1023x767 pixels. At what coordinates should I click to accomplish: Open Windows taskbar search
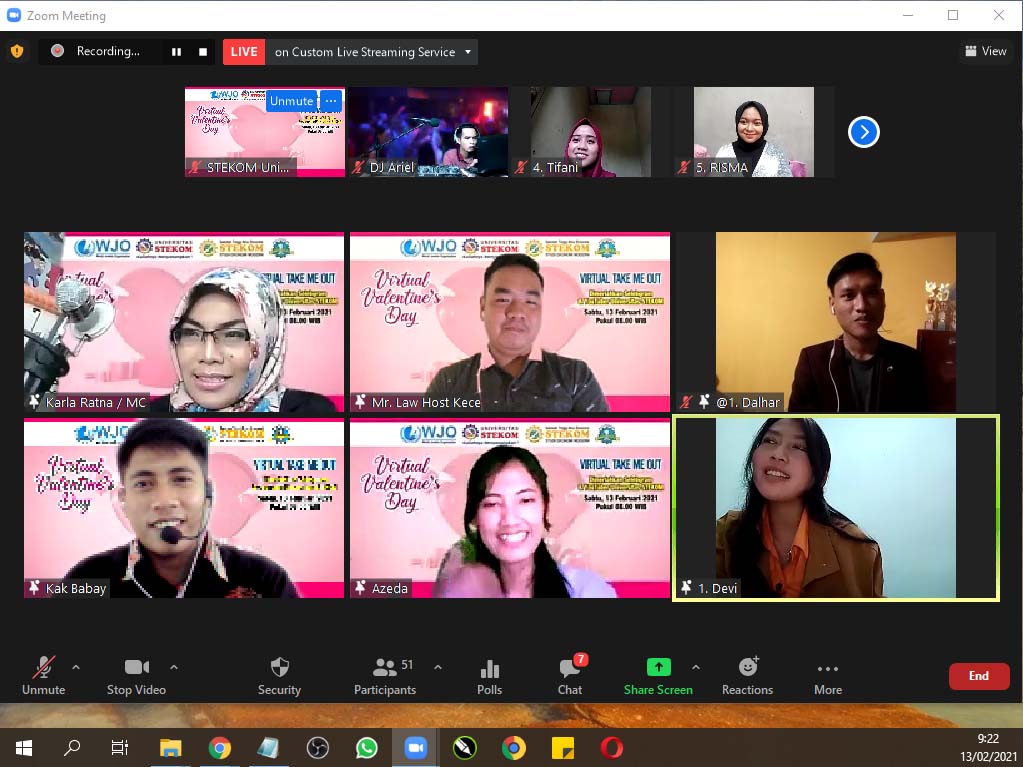tap(72, 747)
